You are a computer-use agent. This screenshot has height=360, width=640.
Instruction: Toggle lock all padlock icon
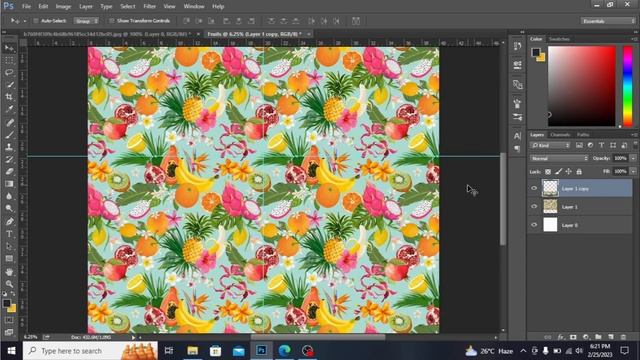click(x=579, y=172)
